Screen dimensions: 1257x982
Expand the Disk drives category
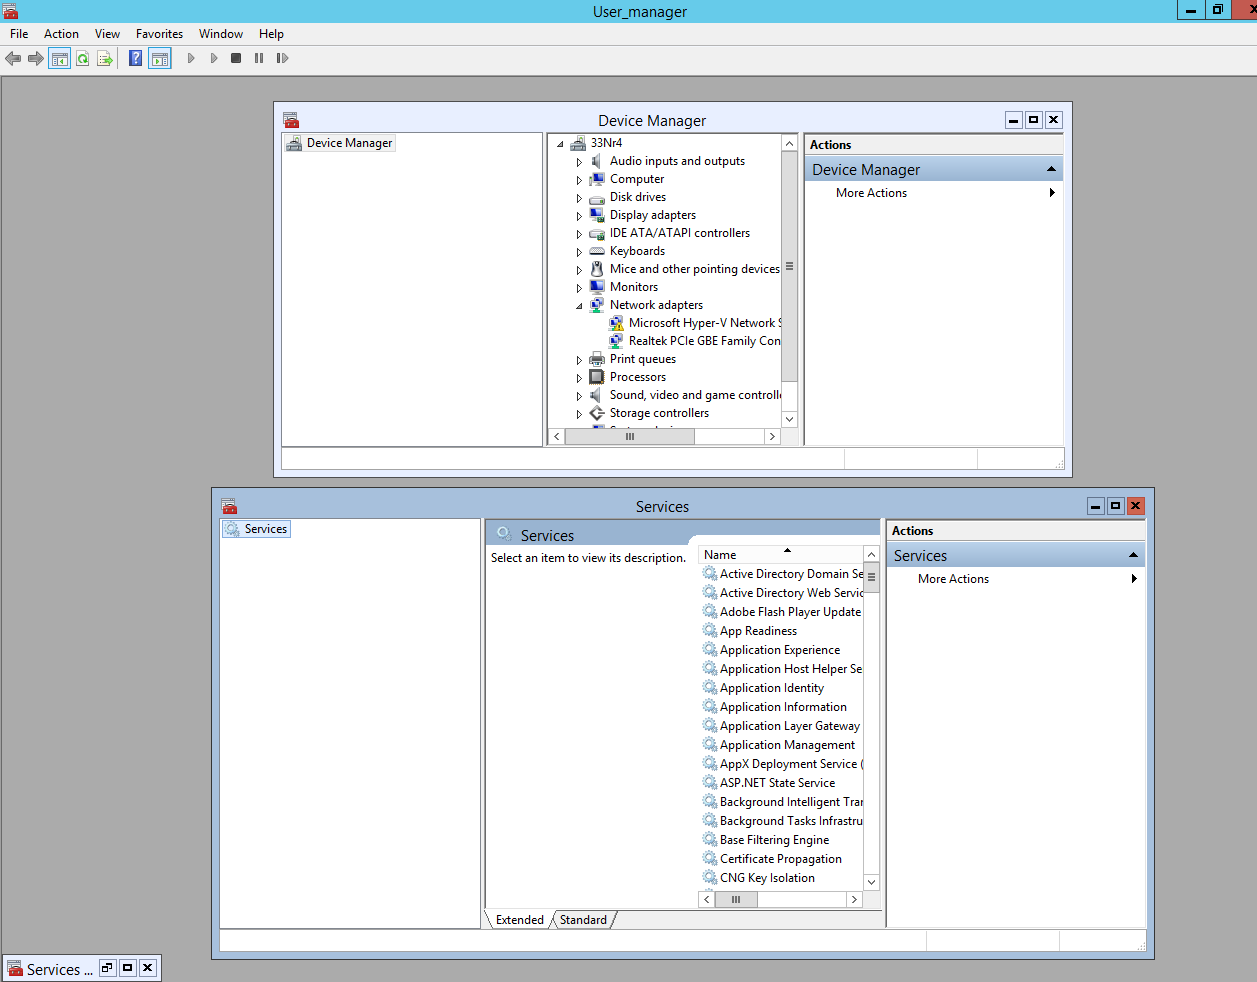(579, 198)
